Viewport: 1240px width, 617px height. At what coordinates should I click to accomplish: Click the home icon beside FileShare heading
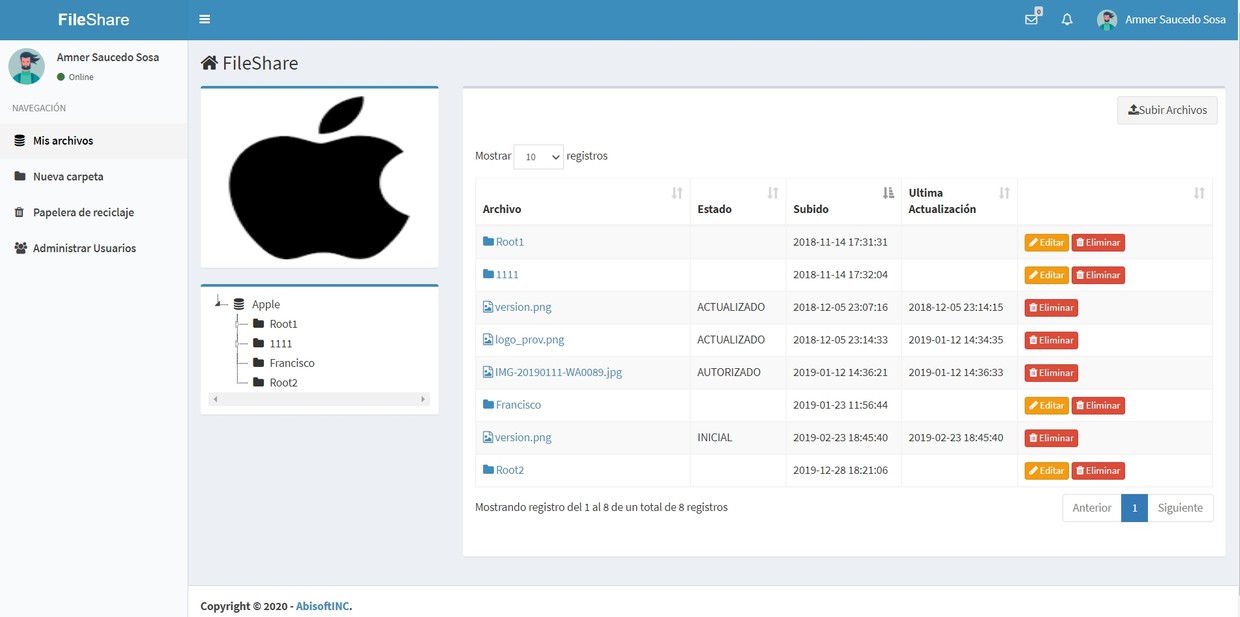[209, 63]
